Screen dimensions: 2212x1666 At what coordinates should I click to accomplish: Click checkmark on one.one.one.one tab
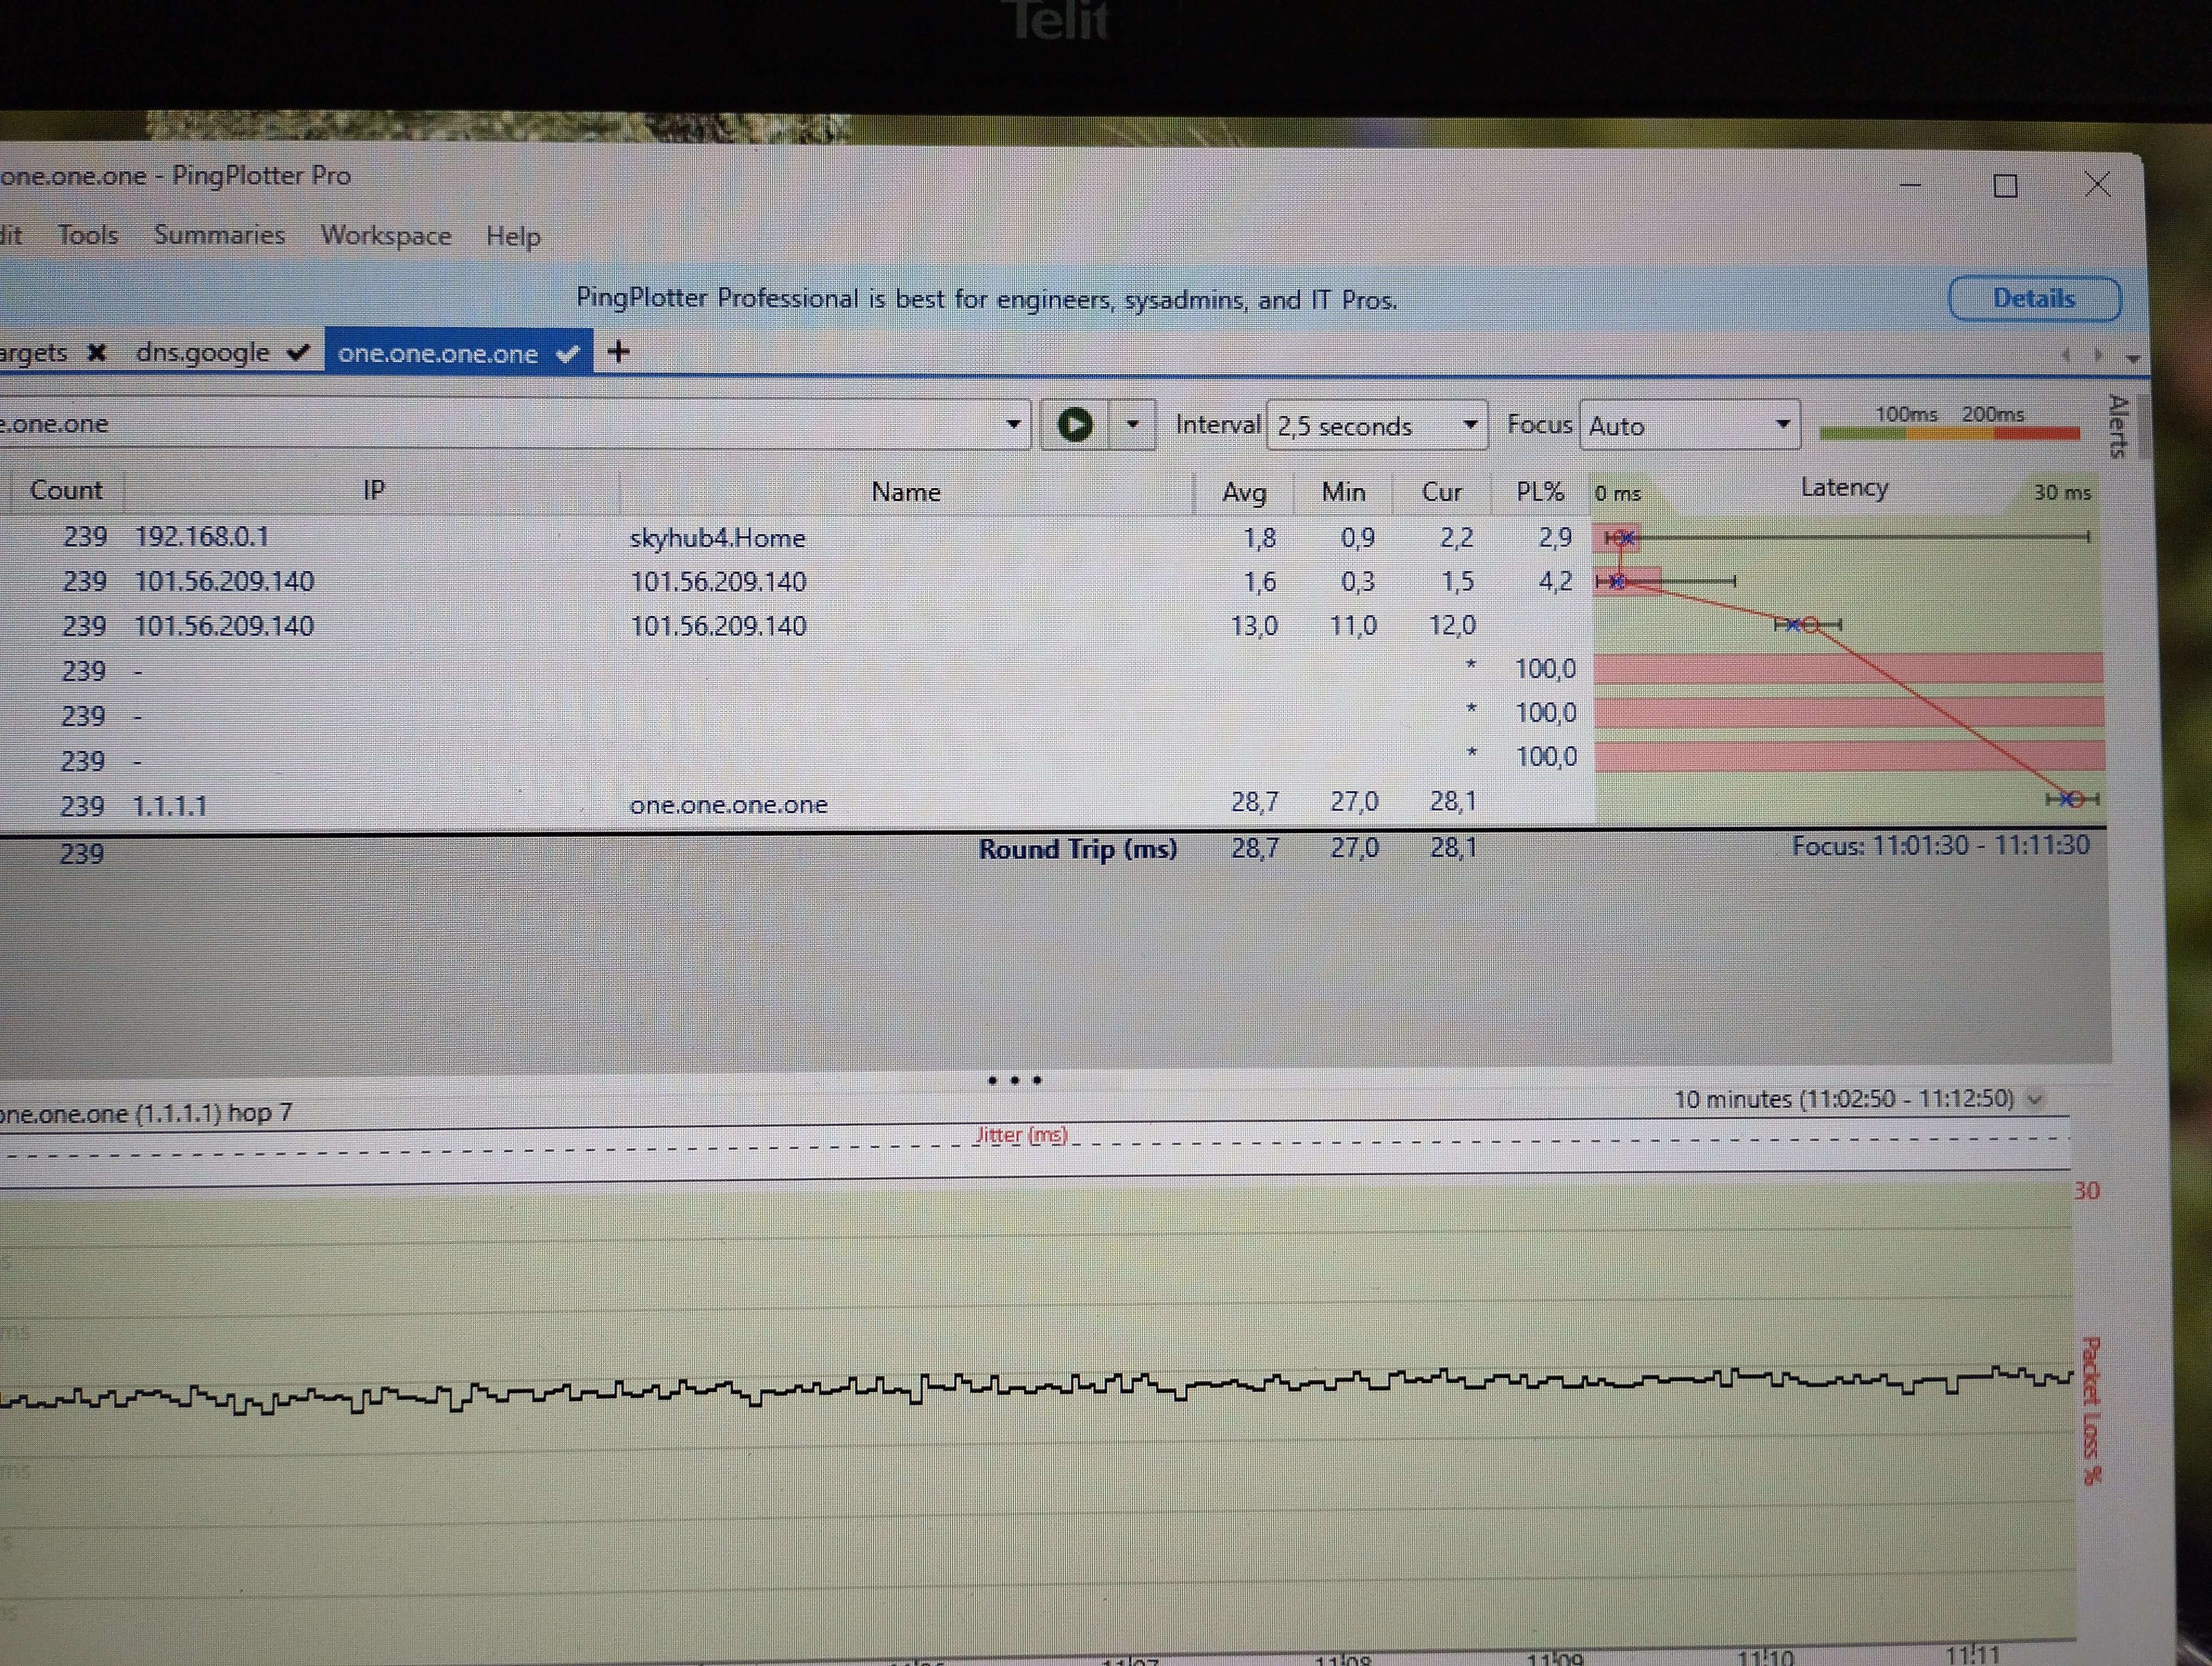(x=567, y=354)
